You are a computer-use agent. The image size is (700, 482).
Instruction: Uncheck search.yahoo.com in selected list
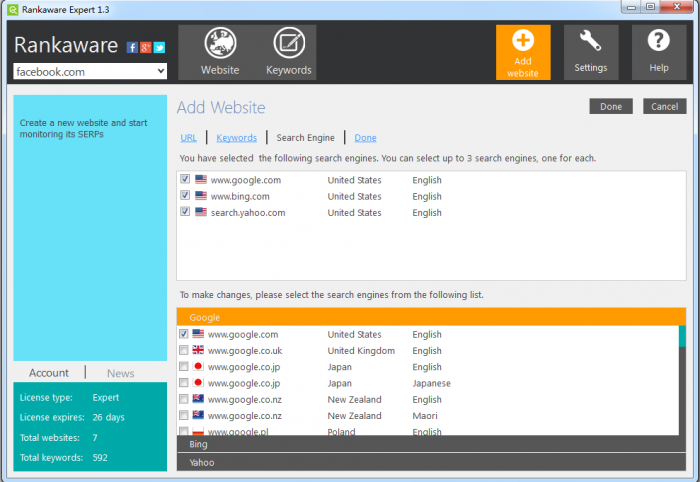coord(185,212)
